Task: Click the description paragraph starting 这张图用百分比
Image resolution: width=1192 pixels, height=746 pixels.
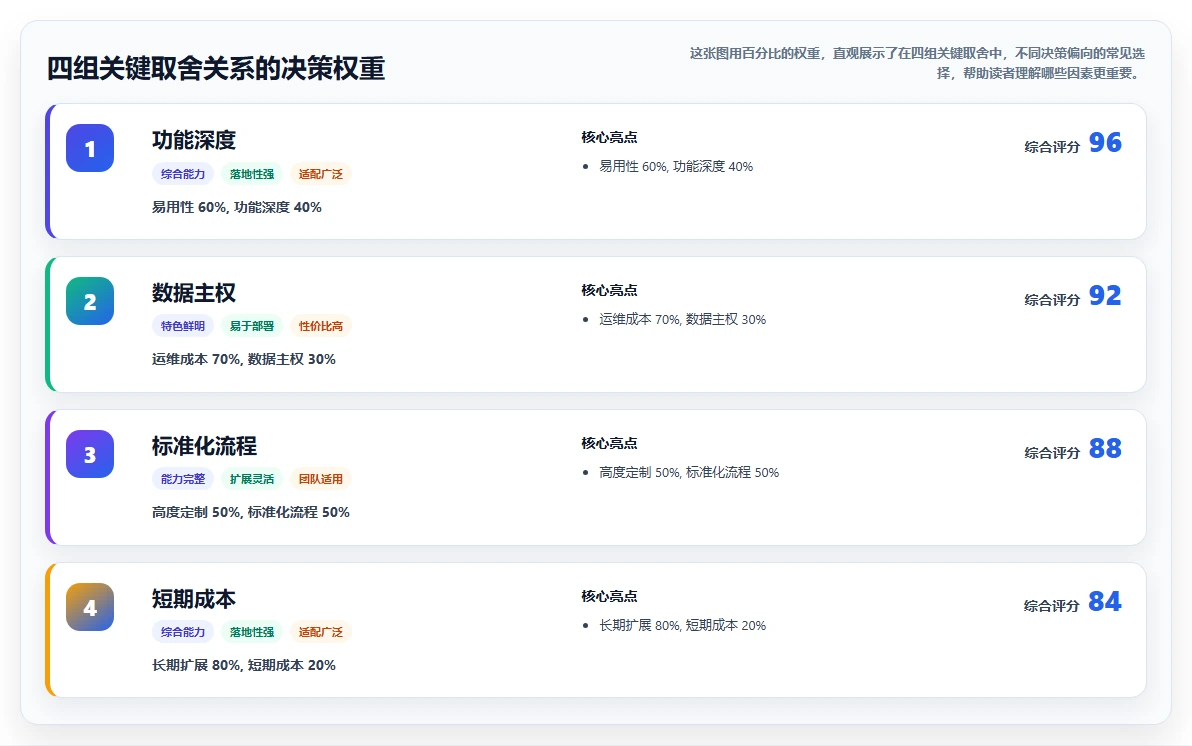Action: point(917,63)
